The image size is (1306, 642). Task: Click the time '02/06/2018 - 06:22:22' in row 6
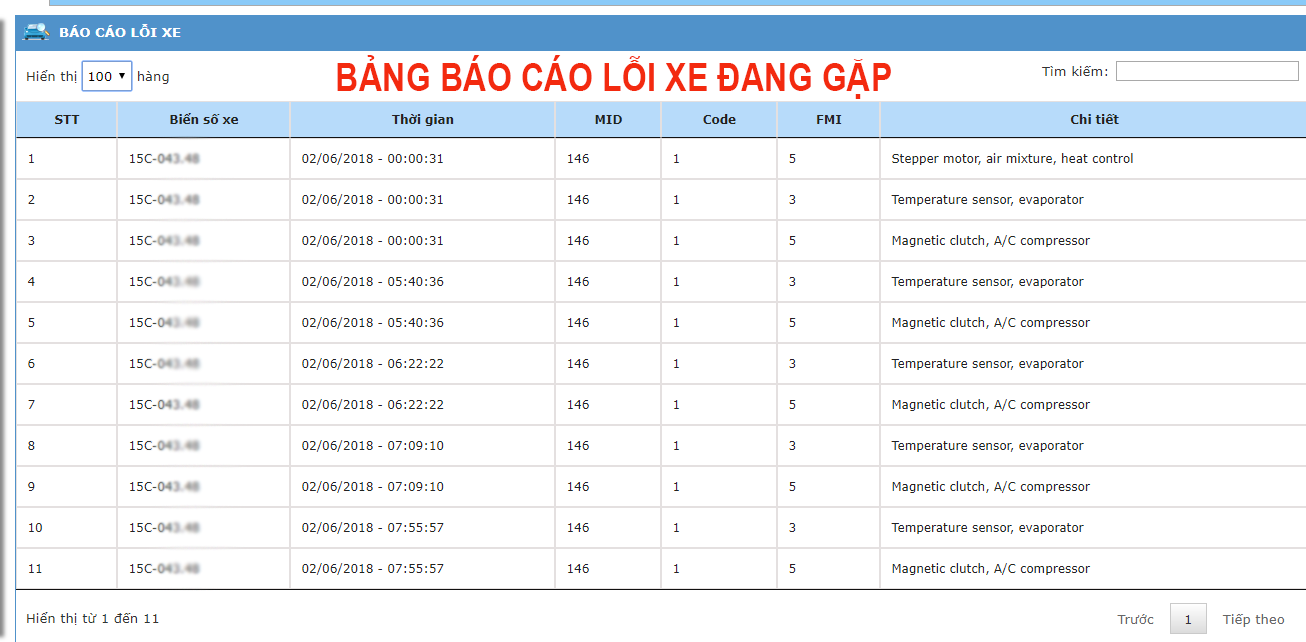372,364
